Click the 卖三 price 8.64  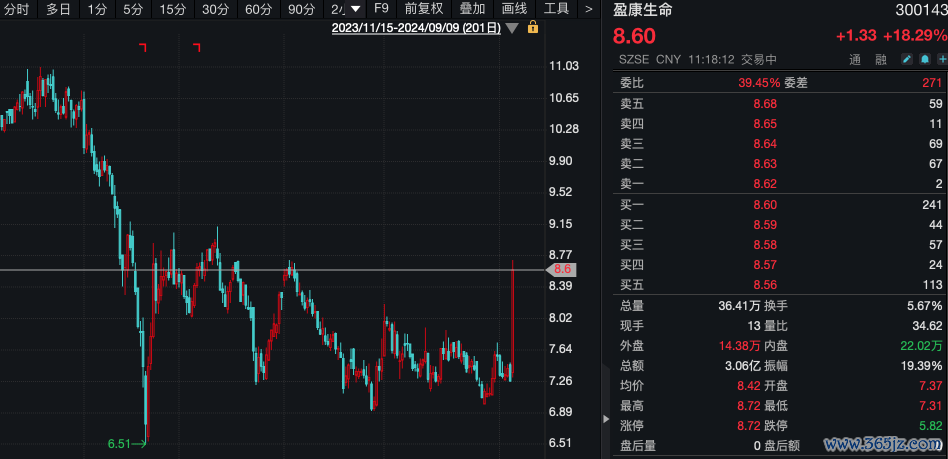[765, 144]
